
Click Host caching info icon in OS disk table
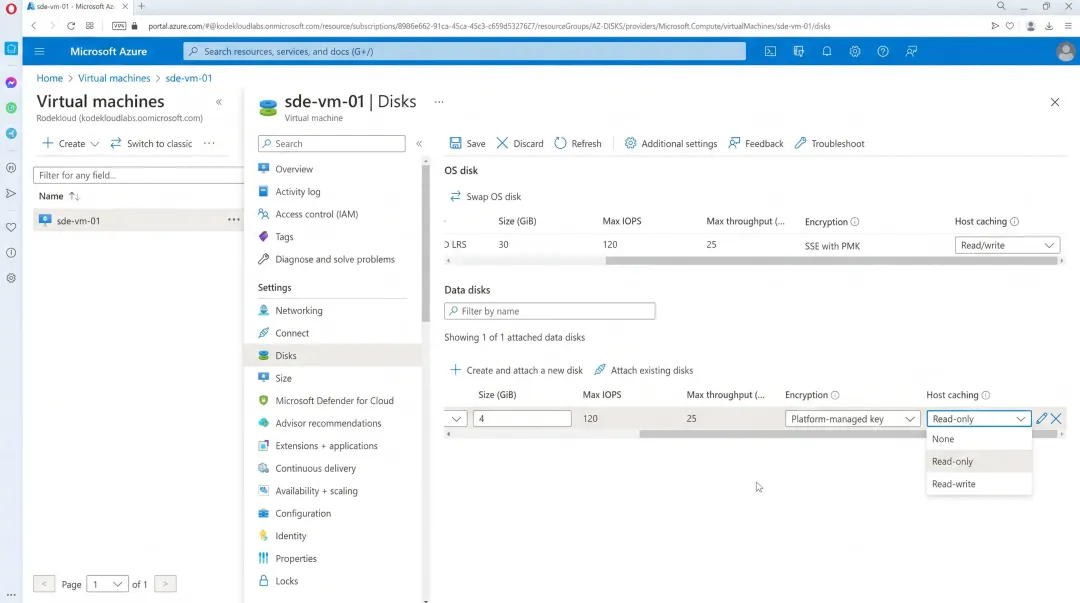tap(1015, 222)
